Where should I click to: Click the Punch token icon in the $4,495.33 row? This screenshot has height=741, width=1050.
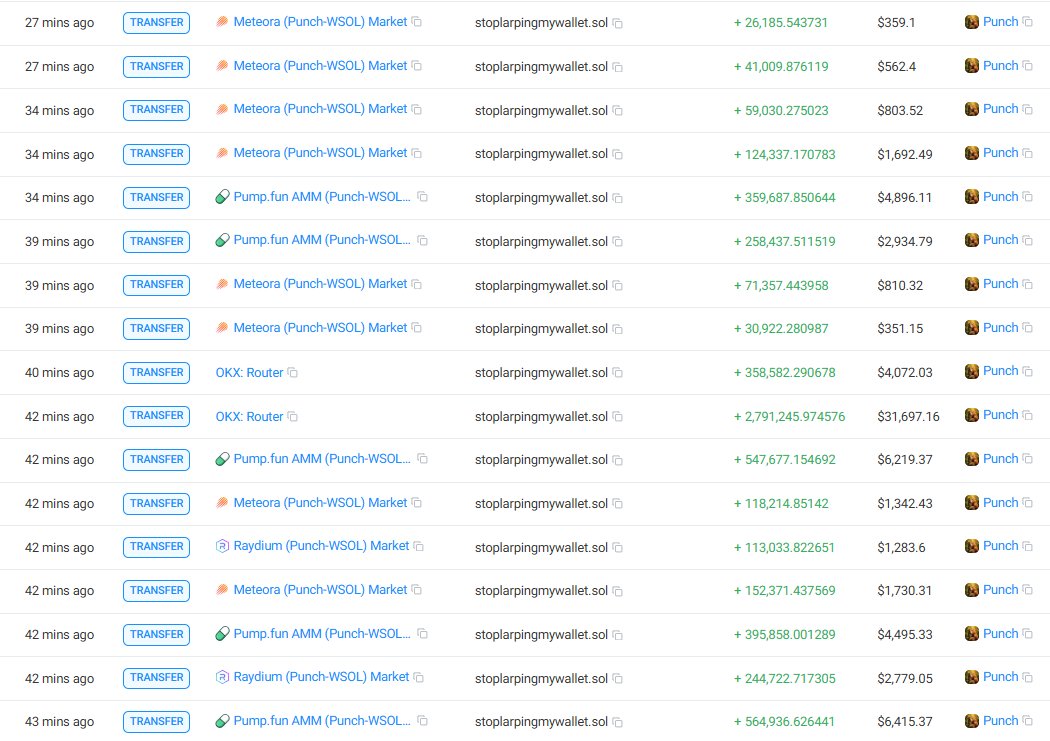972,634
